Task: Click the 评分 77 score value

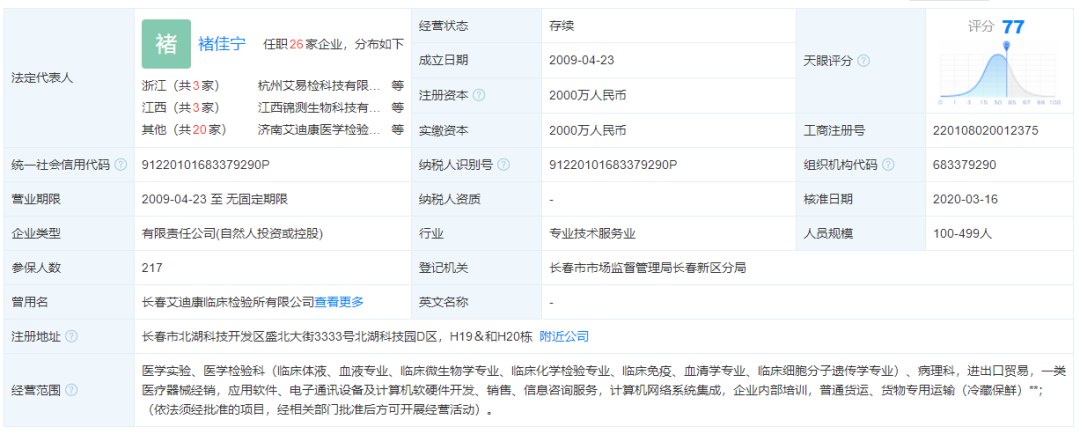Action: (x=1012, y=27)
